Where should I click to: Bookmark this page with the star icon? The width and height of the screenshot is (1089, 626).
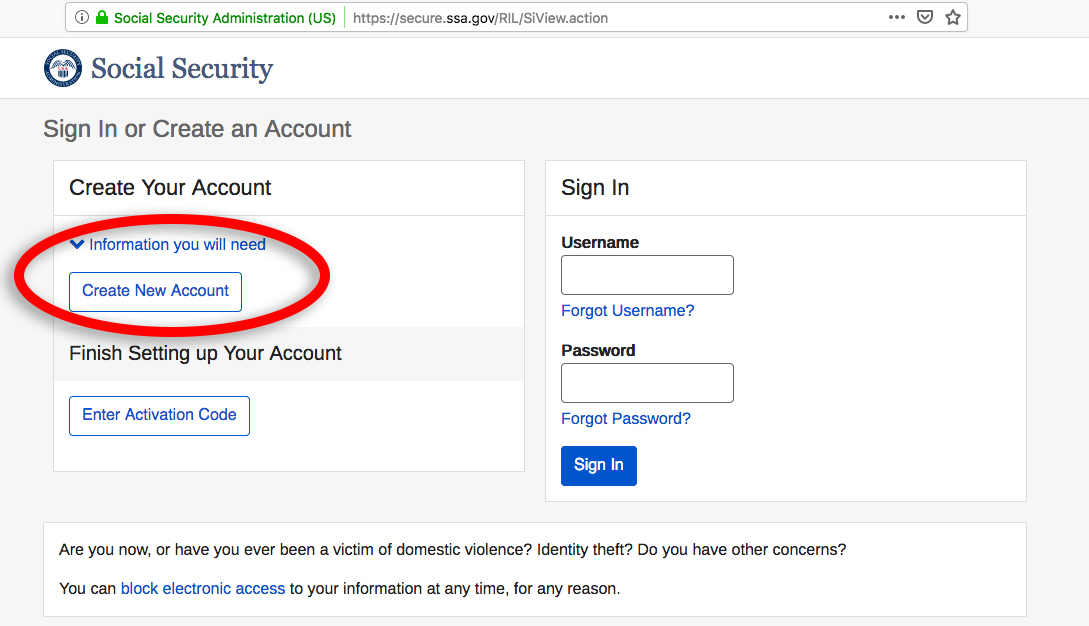coord(953,18)
